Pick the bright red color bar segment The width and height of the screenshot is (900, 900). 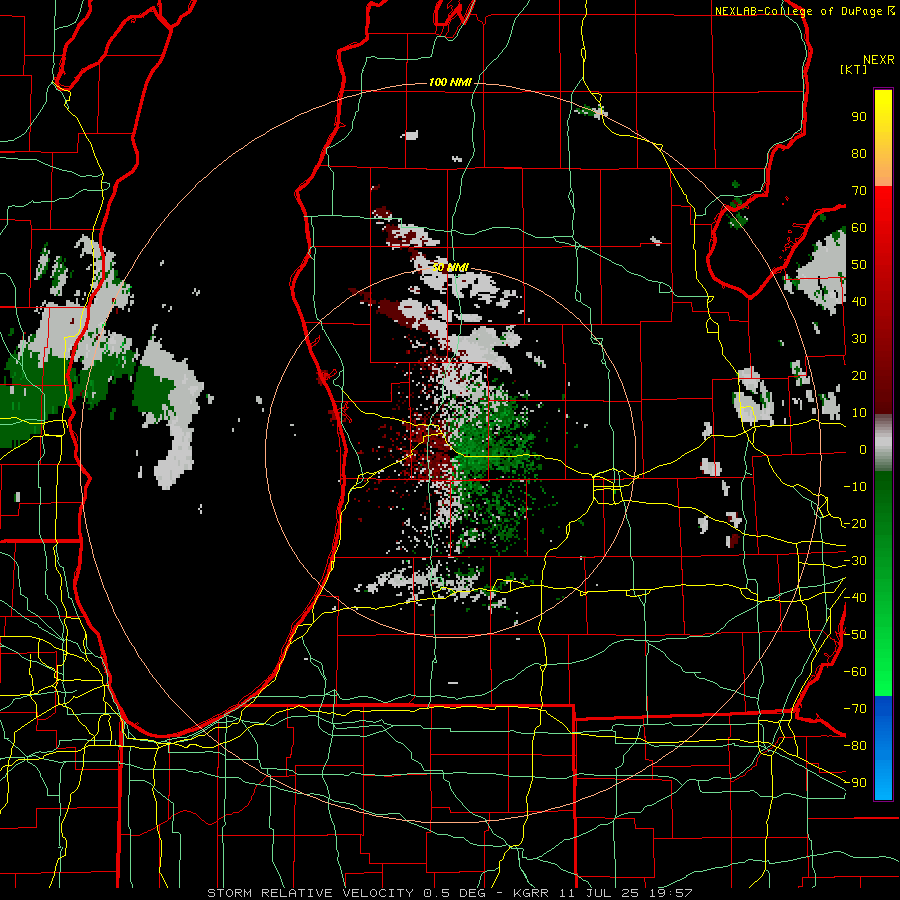[883, 210]
